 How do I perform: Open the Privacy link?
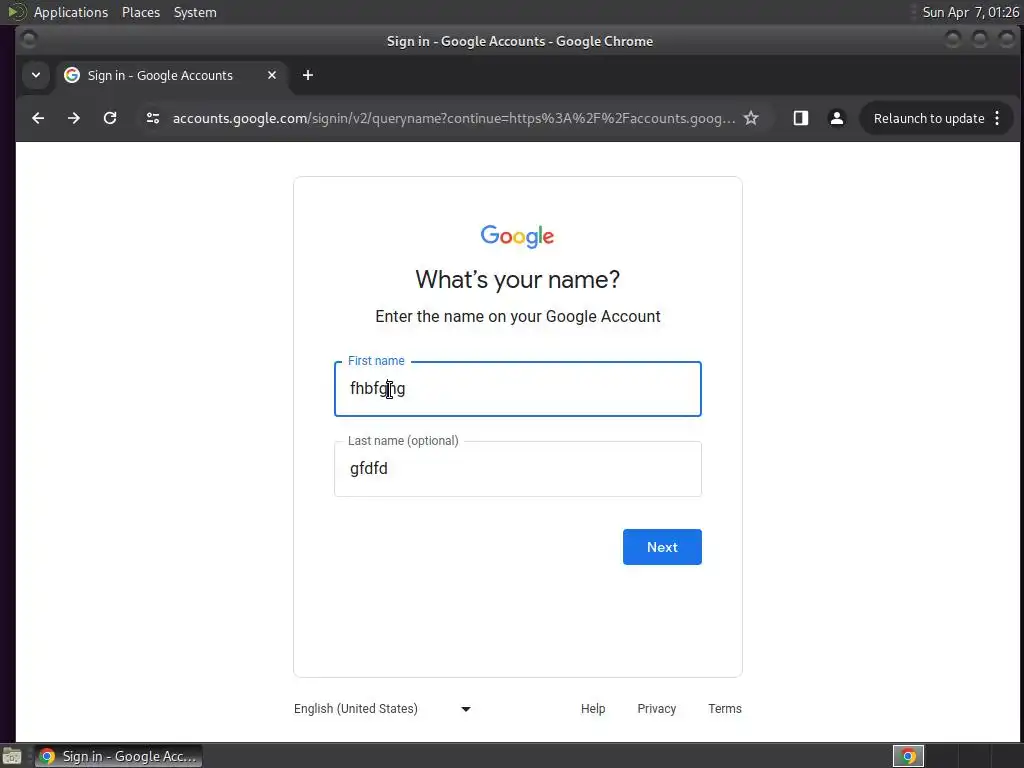656,709
